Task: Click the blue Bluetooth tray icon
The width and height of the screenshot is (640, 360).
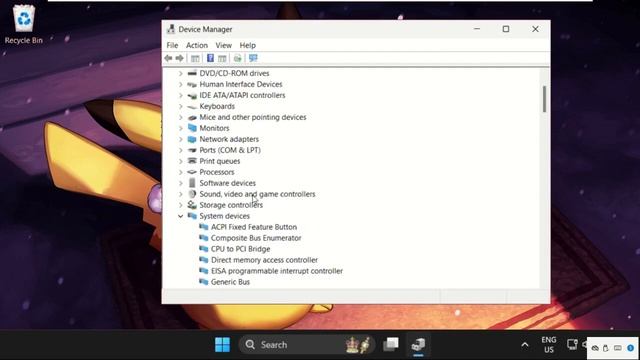Action: [x=631, y=348]
